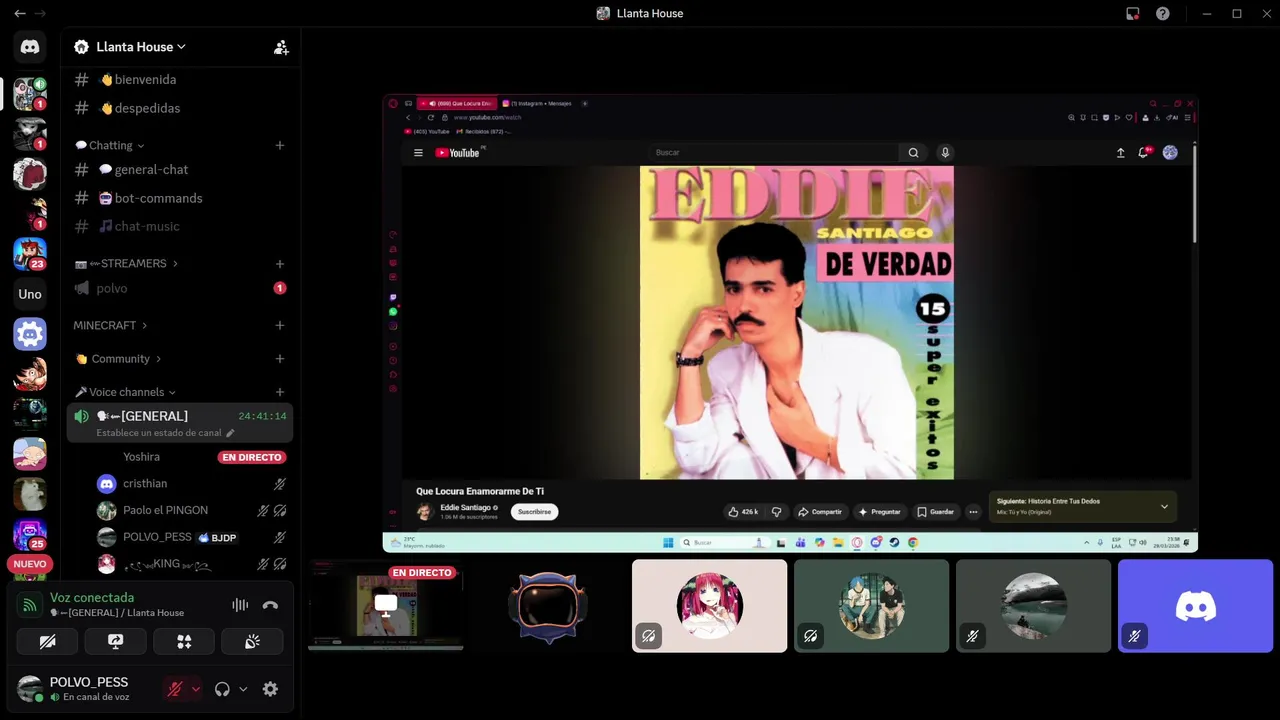Screen dimensions: 1280x720
Task: Open the server icon with badge 23
Action: (30, 254)
